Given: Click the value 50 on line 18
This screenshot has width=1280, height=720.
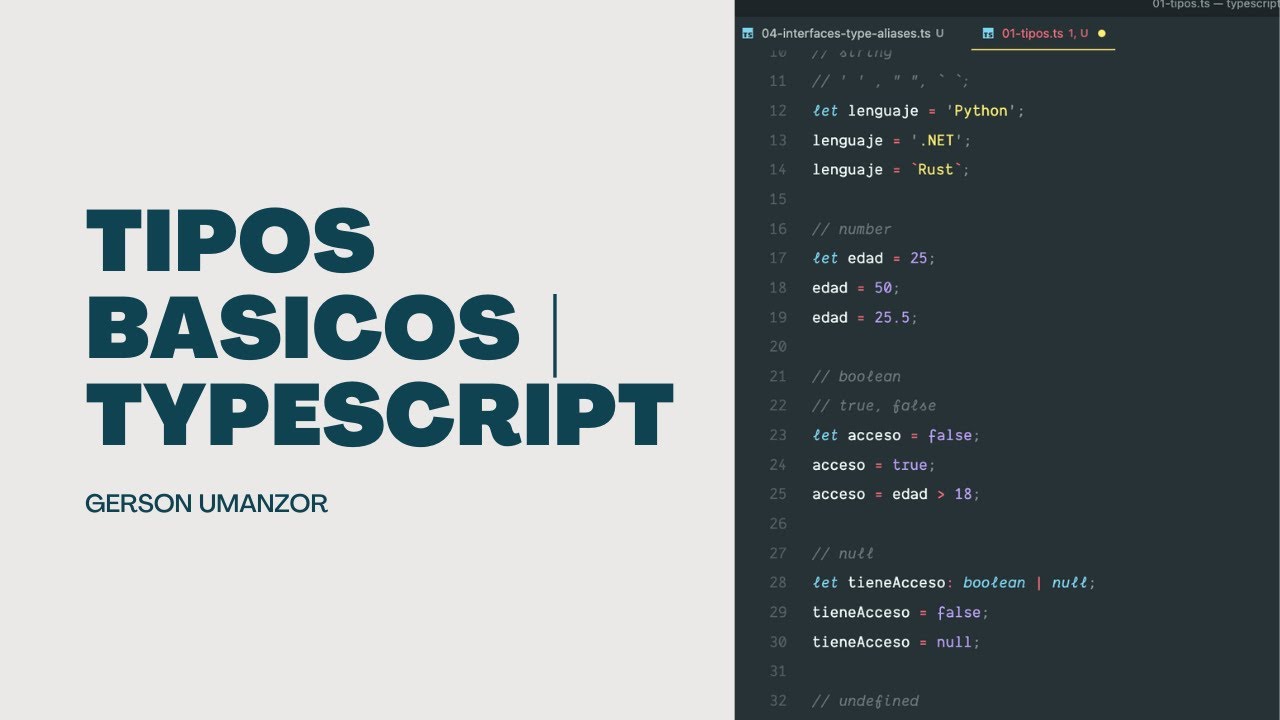Looking at the screenshot, I should tap(884, 288).
